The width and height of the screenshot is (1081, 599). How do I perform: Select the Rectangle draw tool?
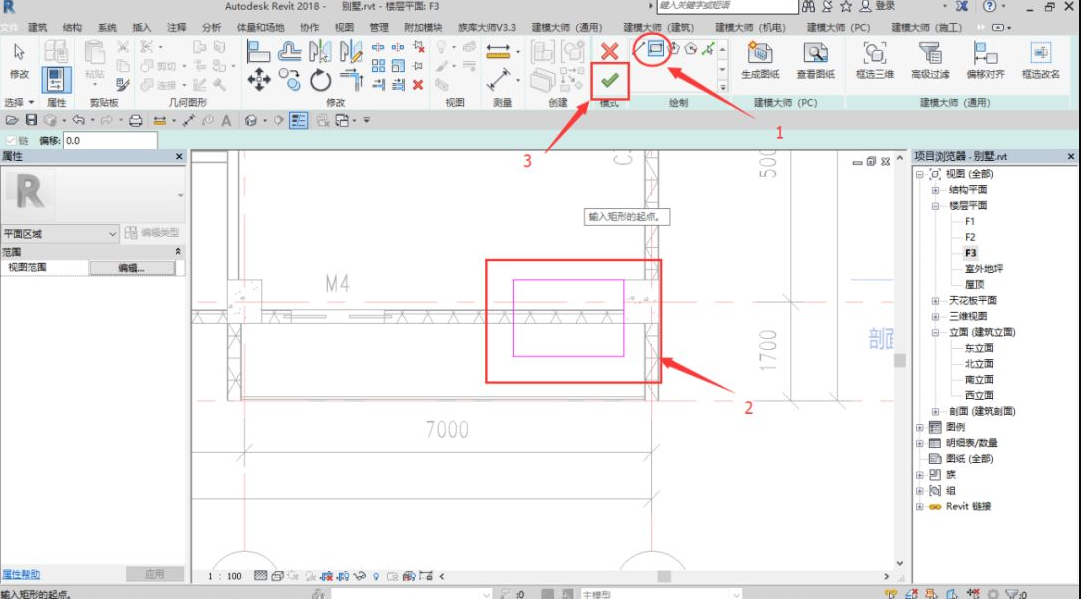pyautogui.click(x=656, y=47)
